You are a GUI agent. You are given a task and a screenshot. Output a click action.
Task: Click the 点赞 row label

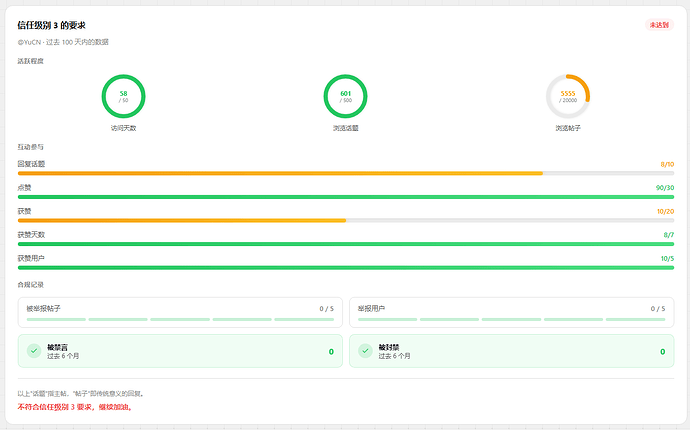tap(24, 187)
